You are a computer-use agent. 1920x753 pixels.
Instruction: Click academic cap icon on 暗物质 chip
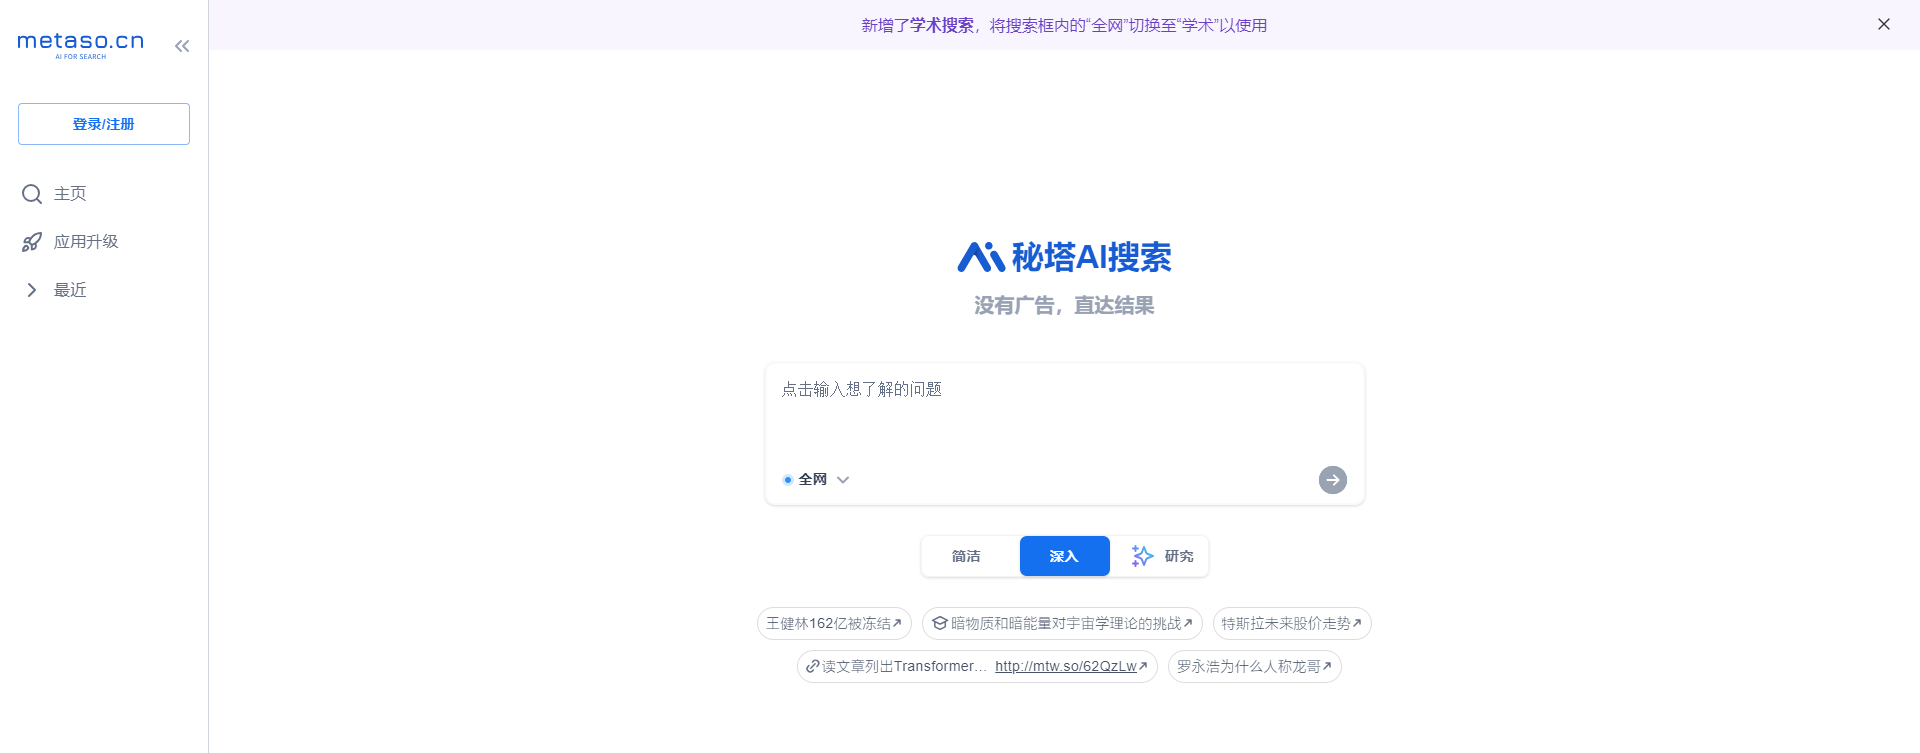pyautogui.click(x=939, y=623)
